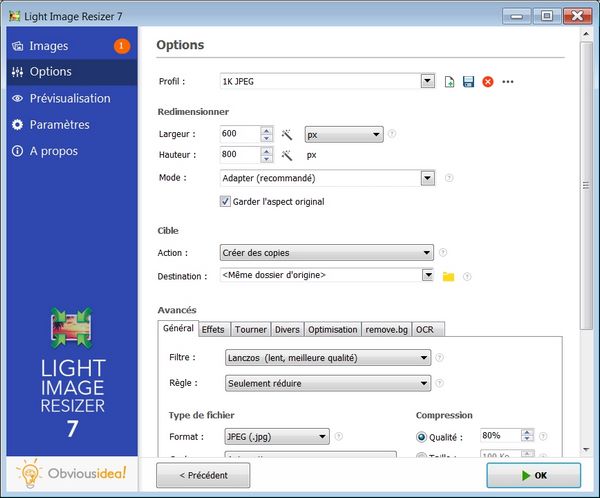Viewport: 600px width, 498px height.
Task: Open the Format dropdown JPEG (.jpg)
Action: pyautogui.click(x=277, y=436)
